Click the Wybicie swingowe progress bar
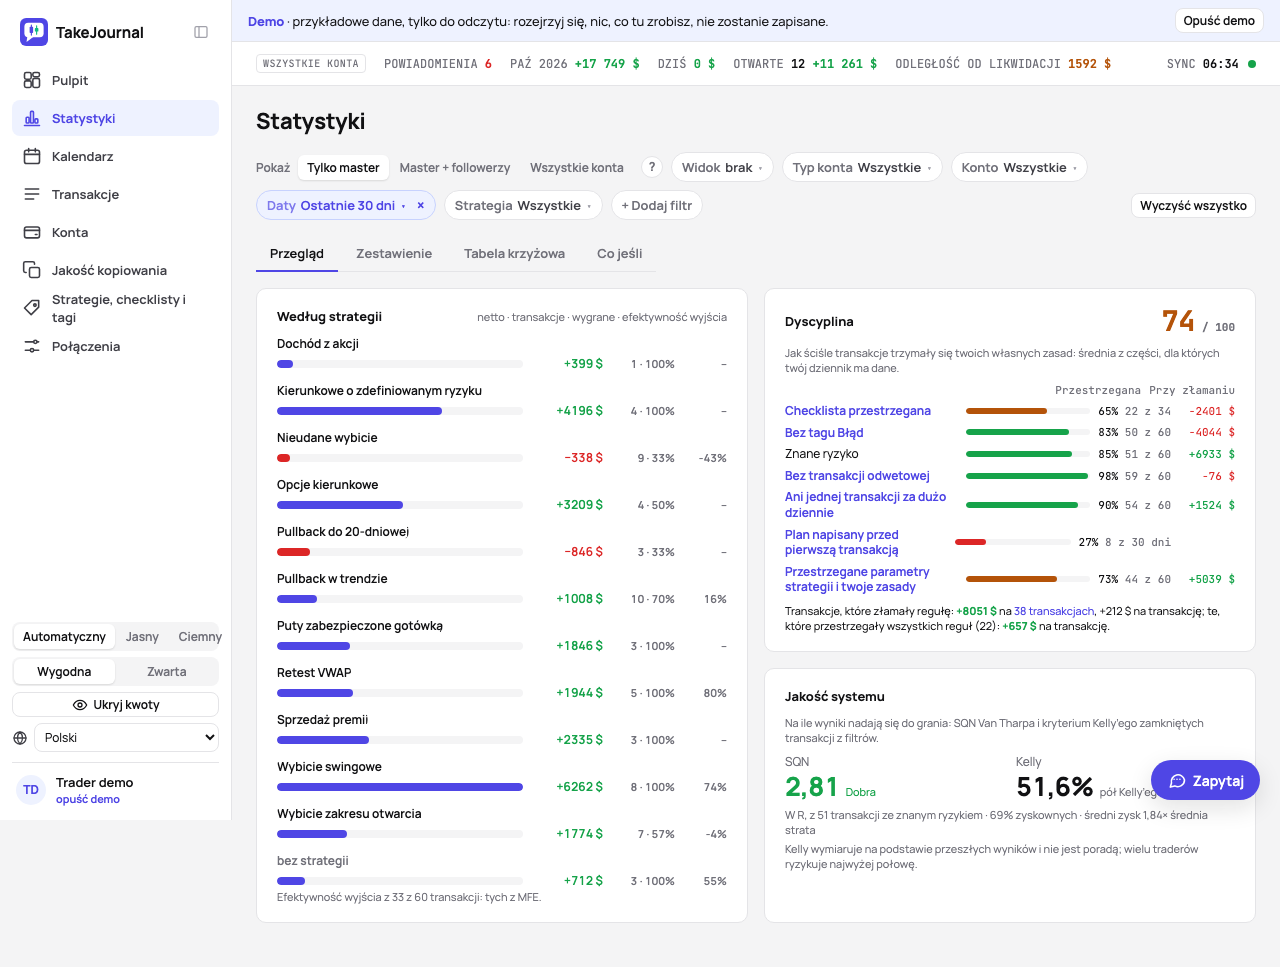1280x967 pixels. (400, 787)
